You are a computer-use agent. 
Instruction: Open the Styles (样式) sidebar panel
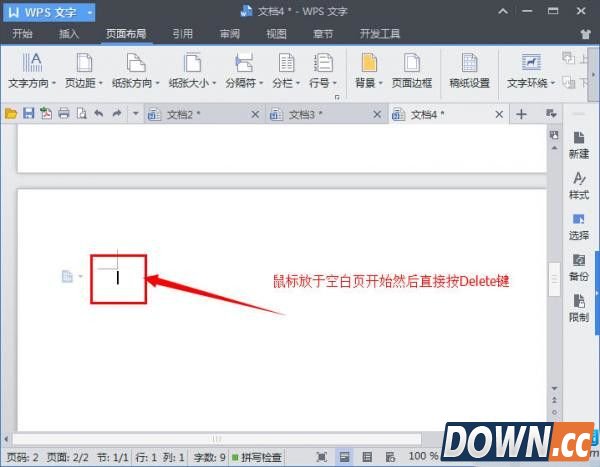579,186
